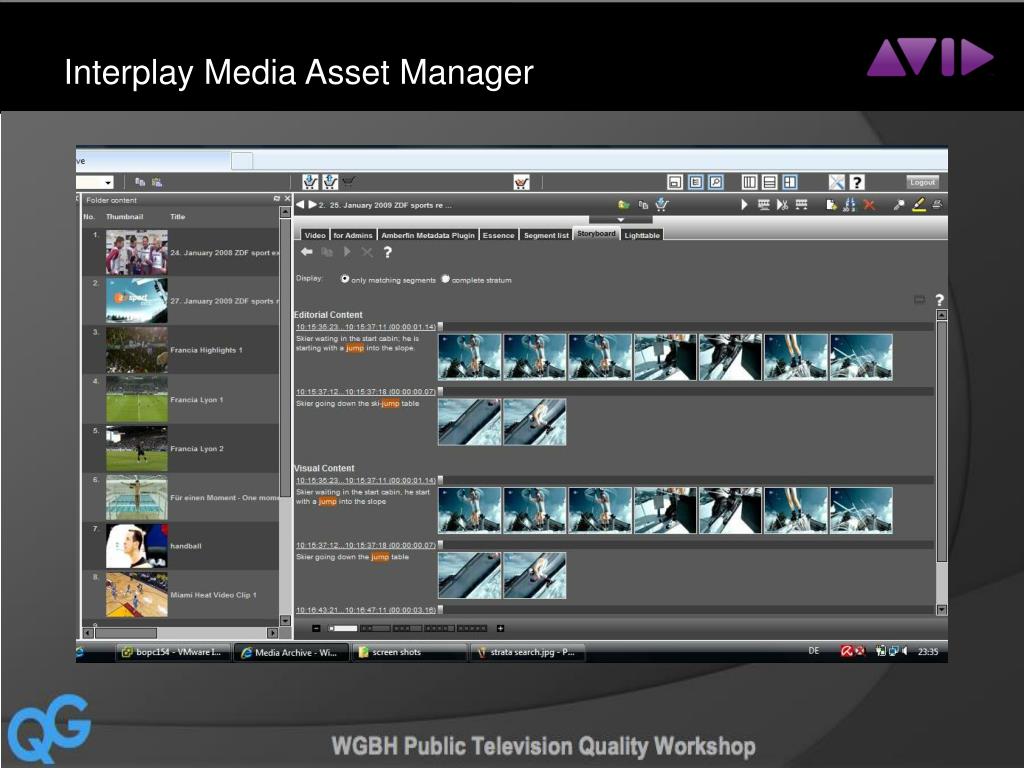Open the dropdown at the top-left toolbar
The width and height of the screenshot is (1024, 768).
[x=108, y=183]
